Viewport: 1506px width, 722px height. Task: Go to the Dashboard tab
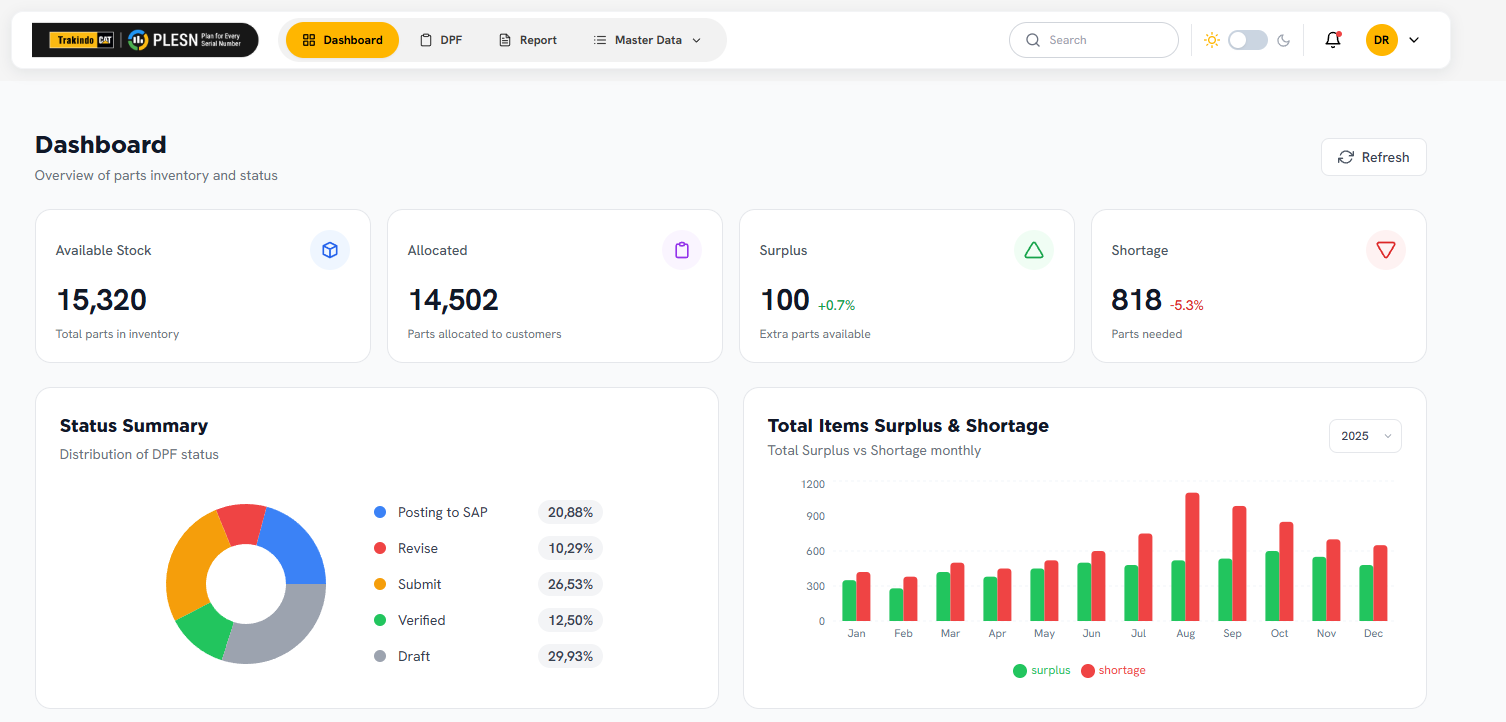point(342,40)
